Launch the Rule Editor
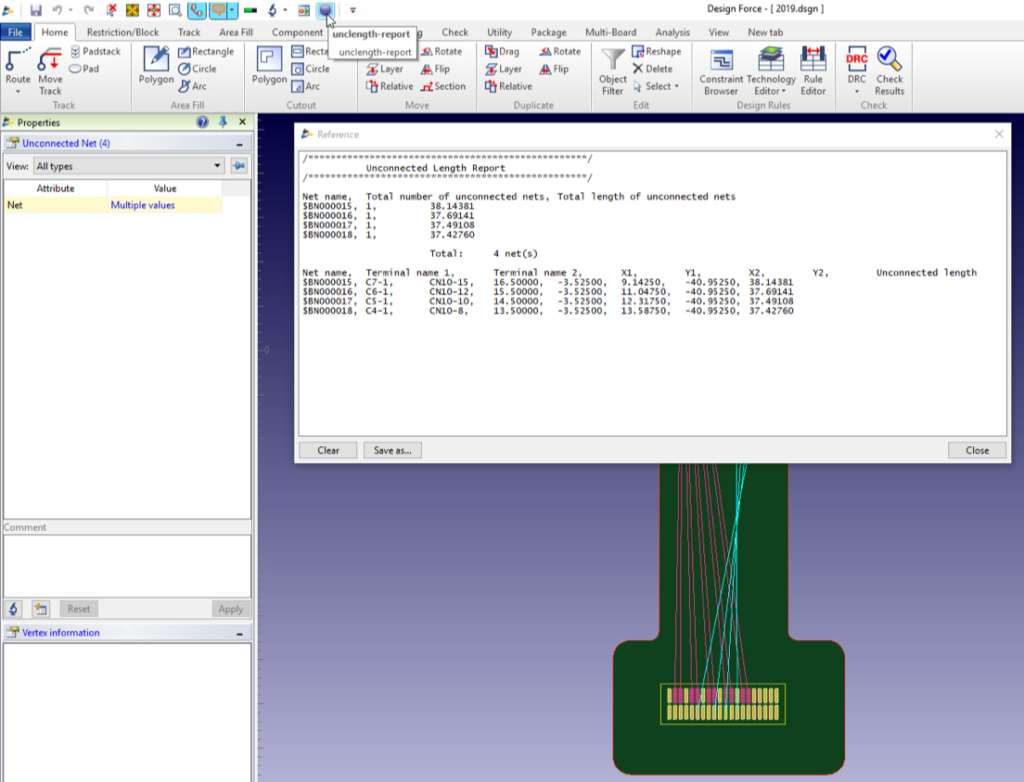This screenshot has height=782, width=1024. tap(813, 70)
